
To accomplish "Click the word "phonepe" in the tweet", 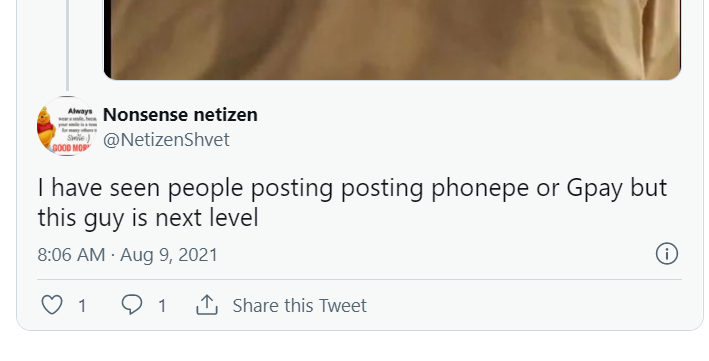I will 480,188.
